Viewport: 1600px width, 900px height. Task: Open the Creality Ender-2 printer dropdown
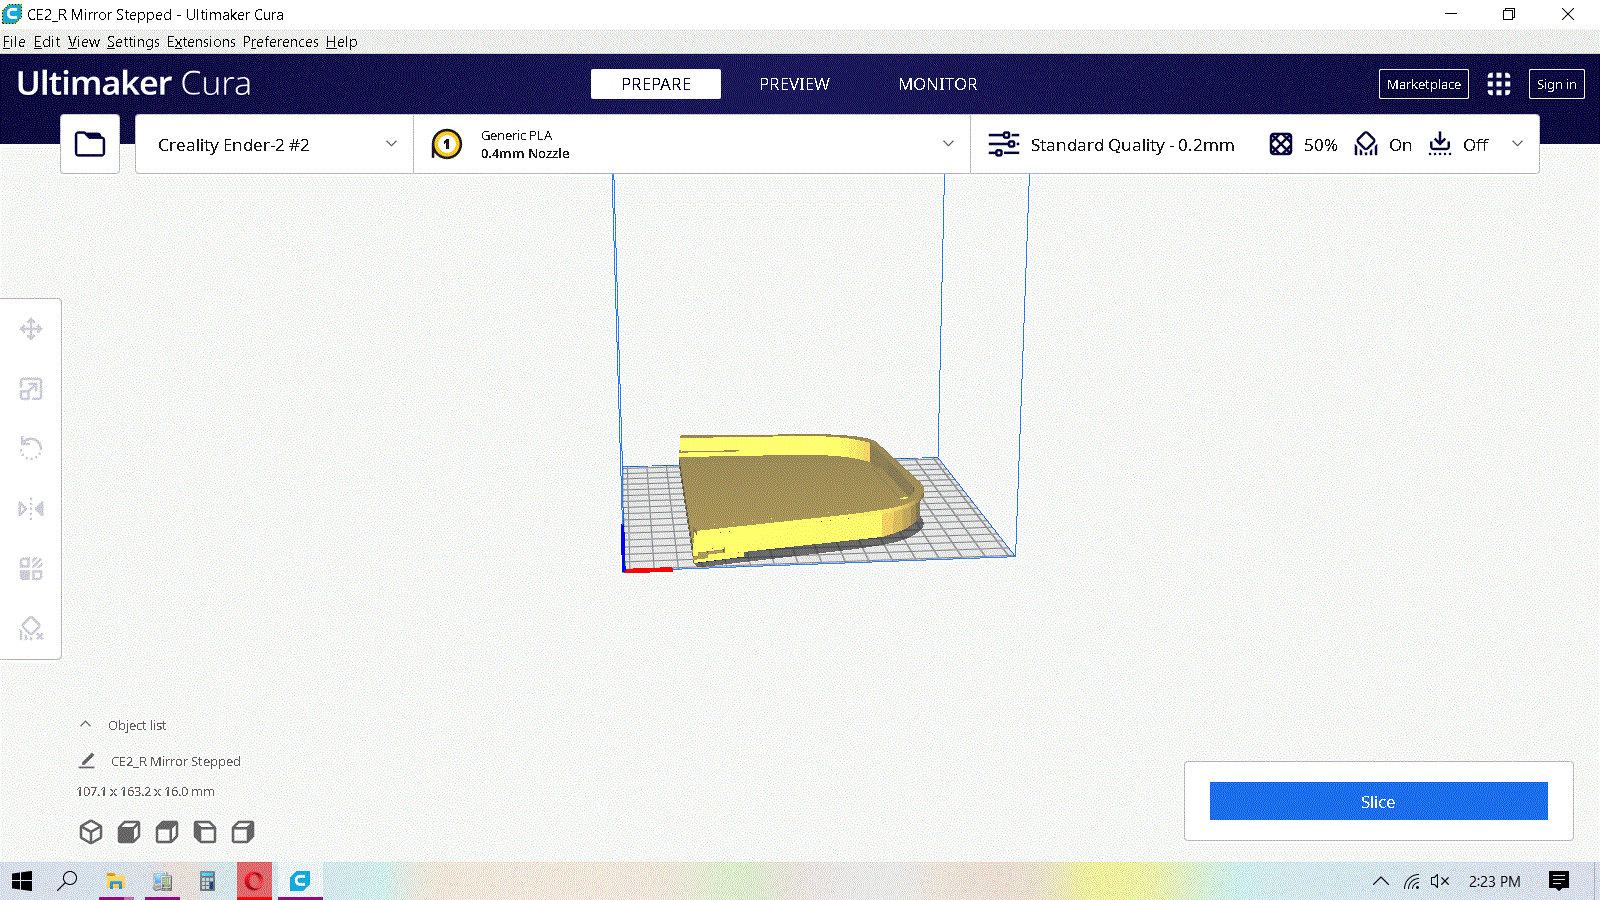[273, 143]
